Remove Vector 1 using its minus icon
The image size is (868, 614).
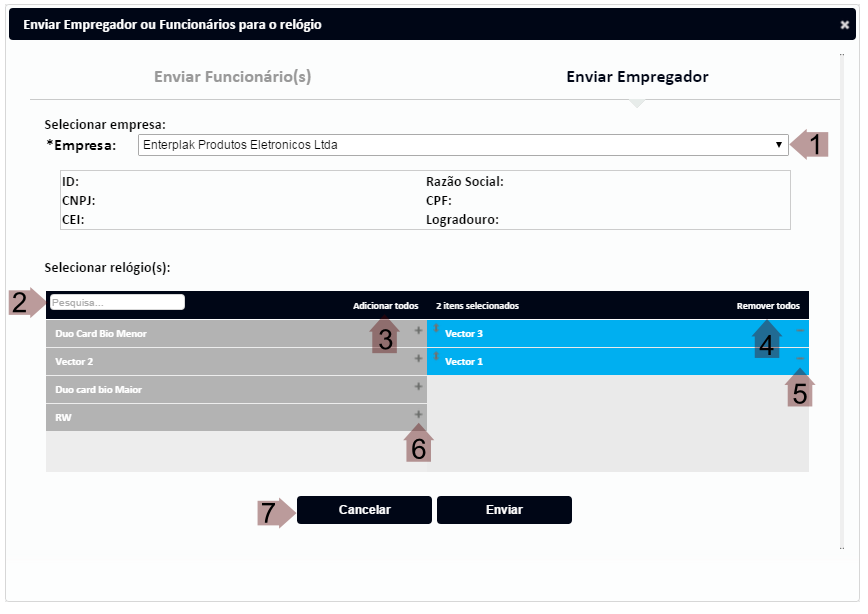tap(799, 358)
